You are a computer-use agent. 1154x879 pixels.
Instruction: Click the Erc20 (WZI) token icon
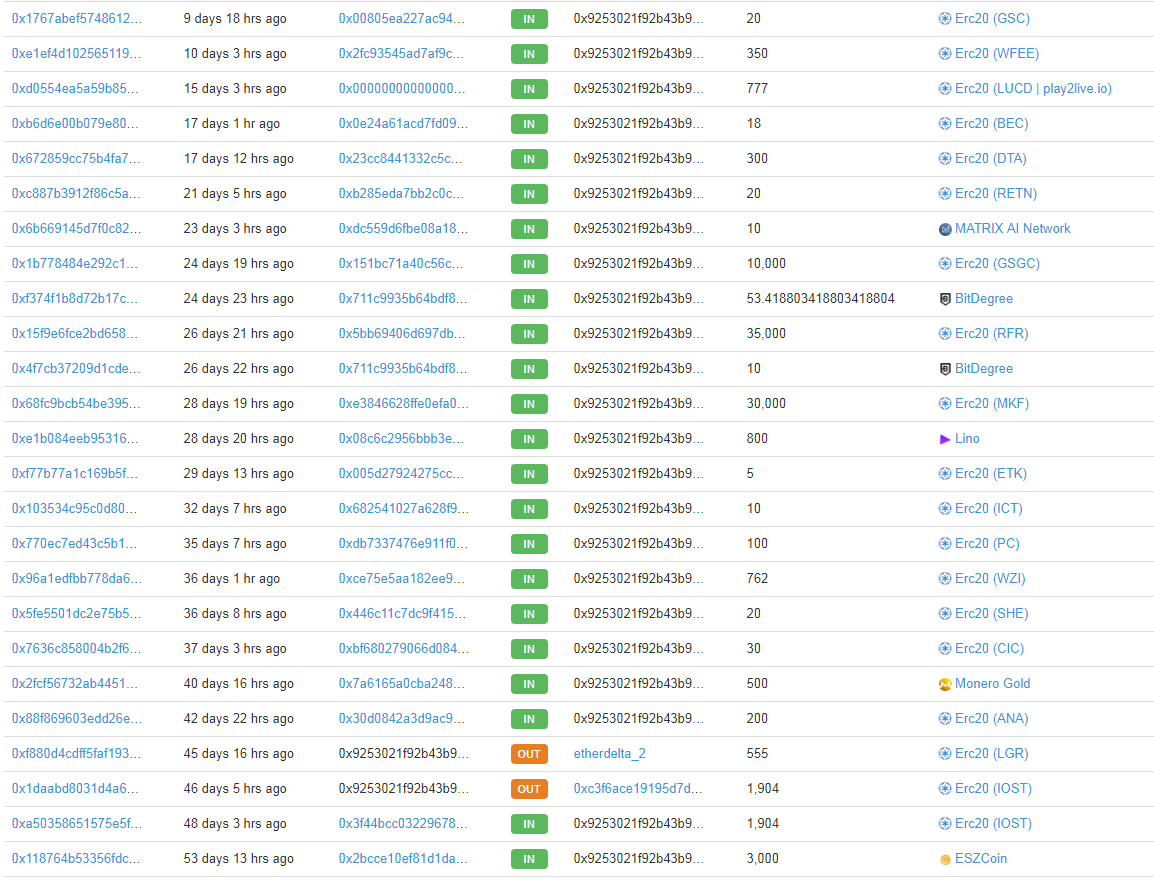click(x=945, y=579)
